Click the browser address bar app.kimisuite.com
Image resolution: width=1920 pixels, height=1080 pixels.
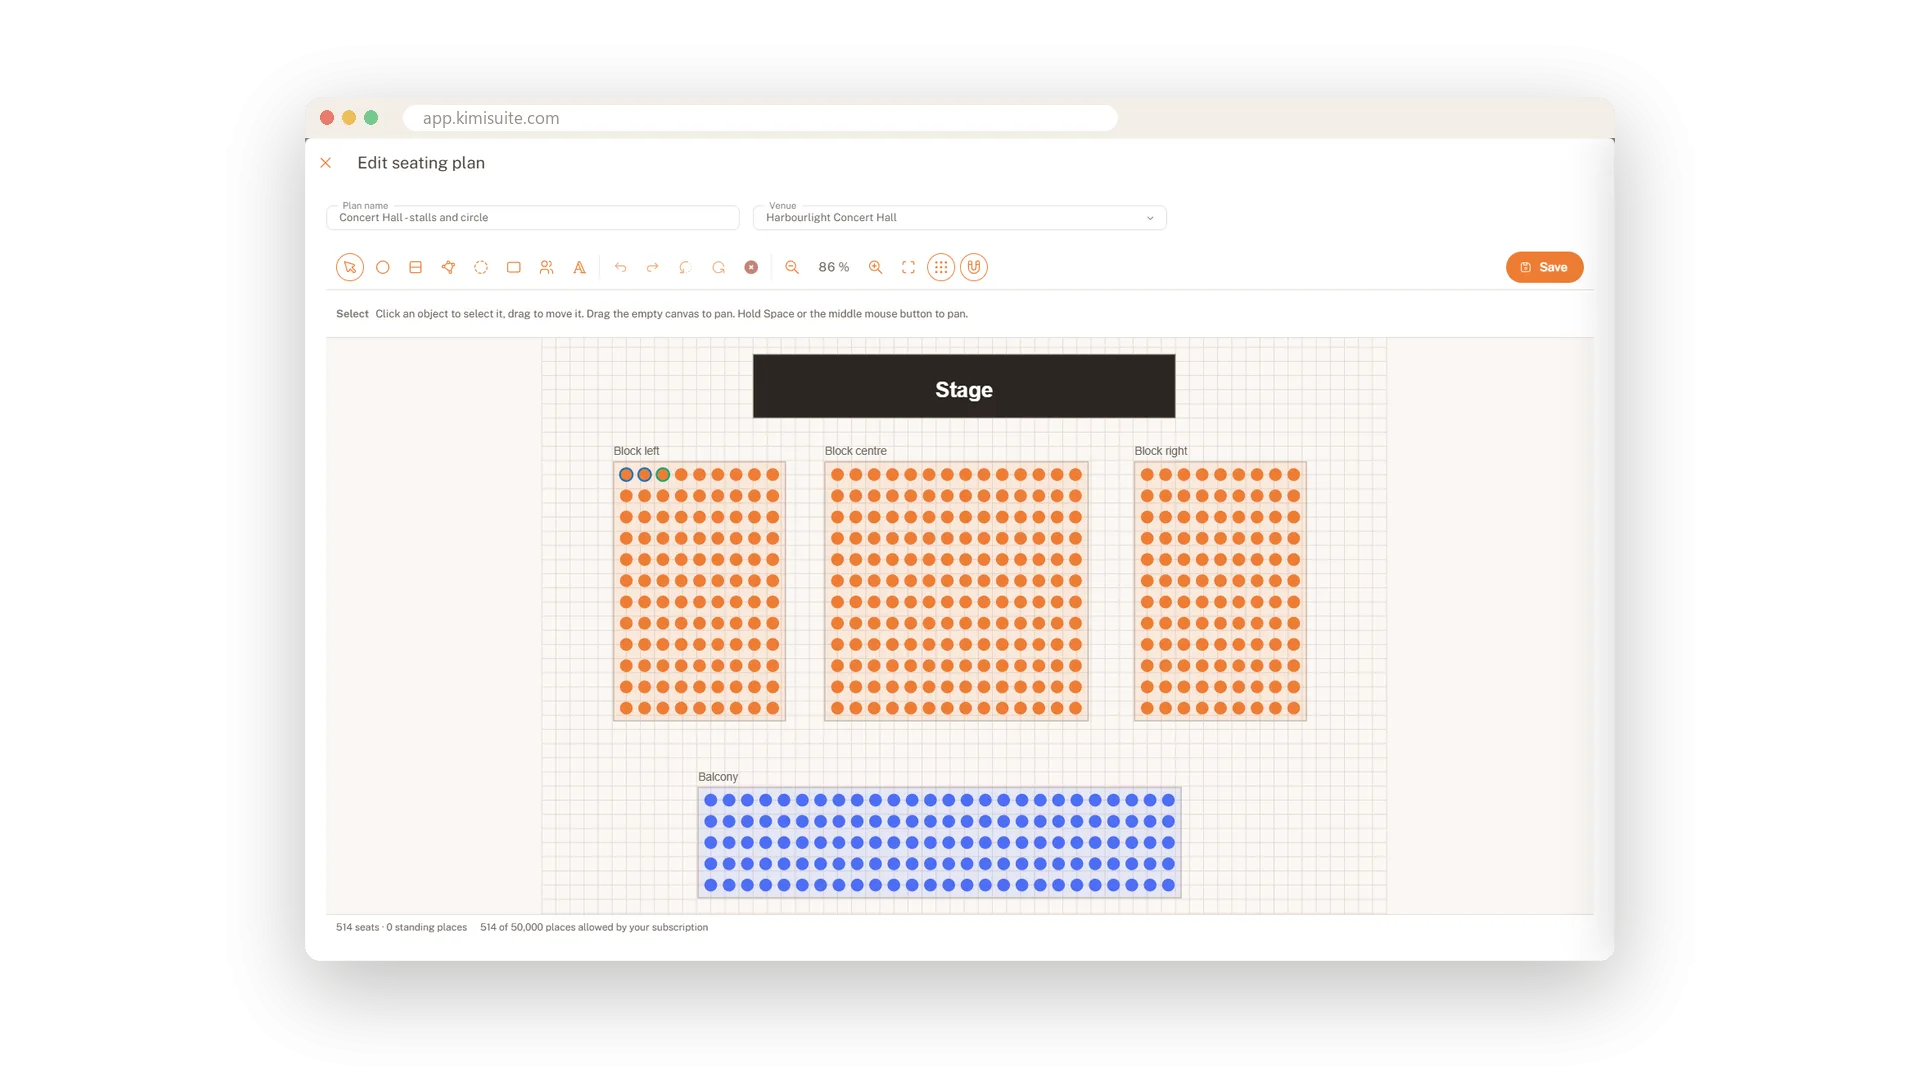(760, 118)
